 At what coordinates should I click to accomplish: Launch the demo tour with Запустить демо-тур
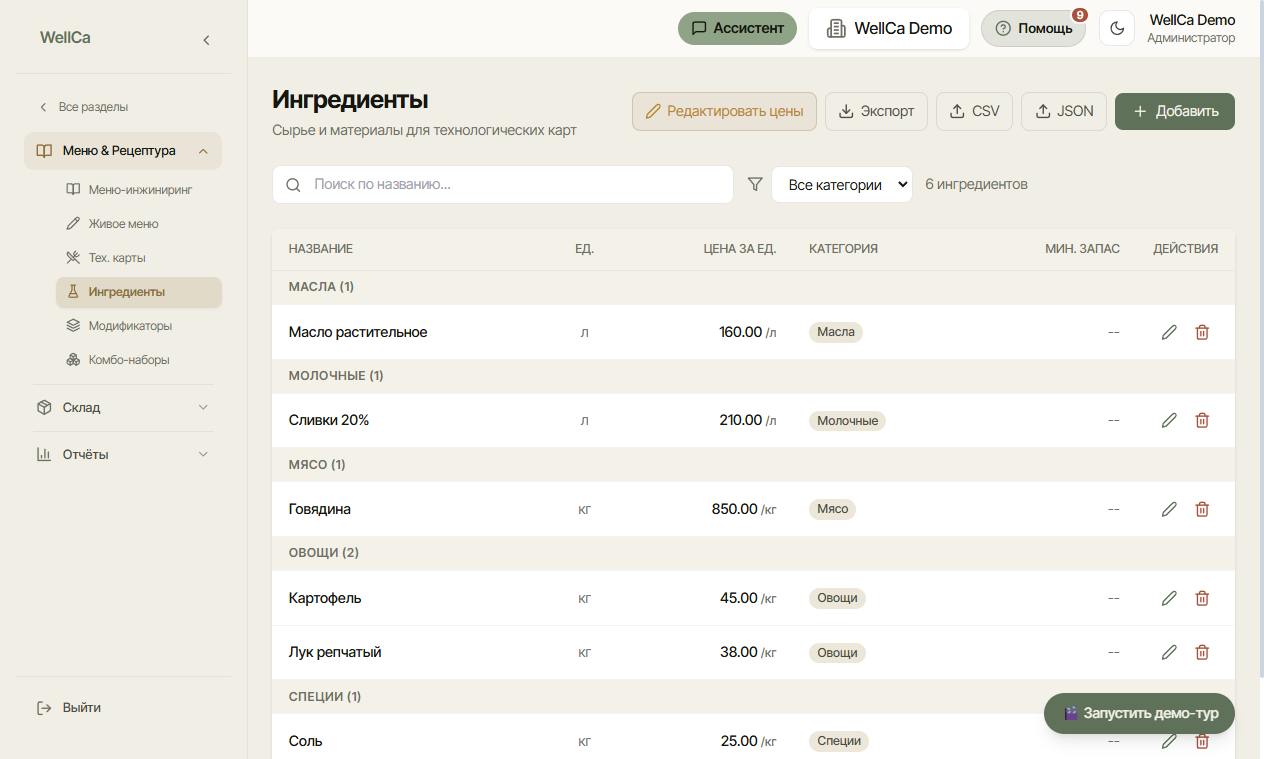pos(1139,714)
